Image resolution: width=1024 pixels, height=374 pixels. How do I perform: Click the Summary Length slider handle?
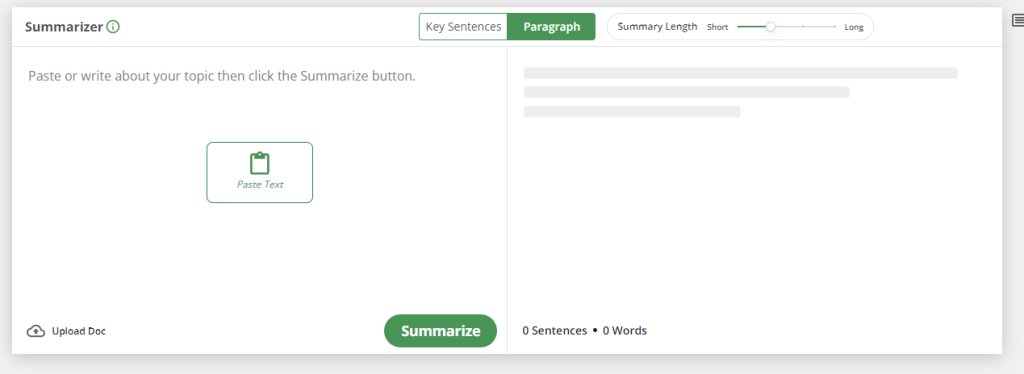click(771, 27)
